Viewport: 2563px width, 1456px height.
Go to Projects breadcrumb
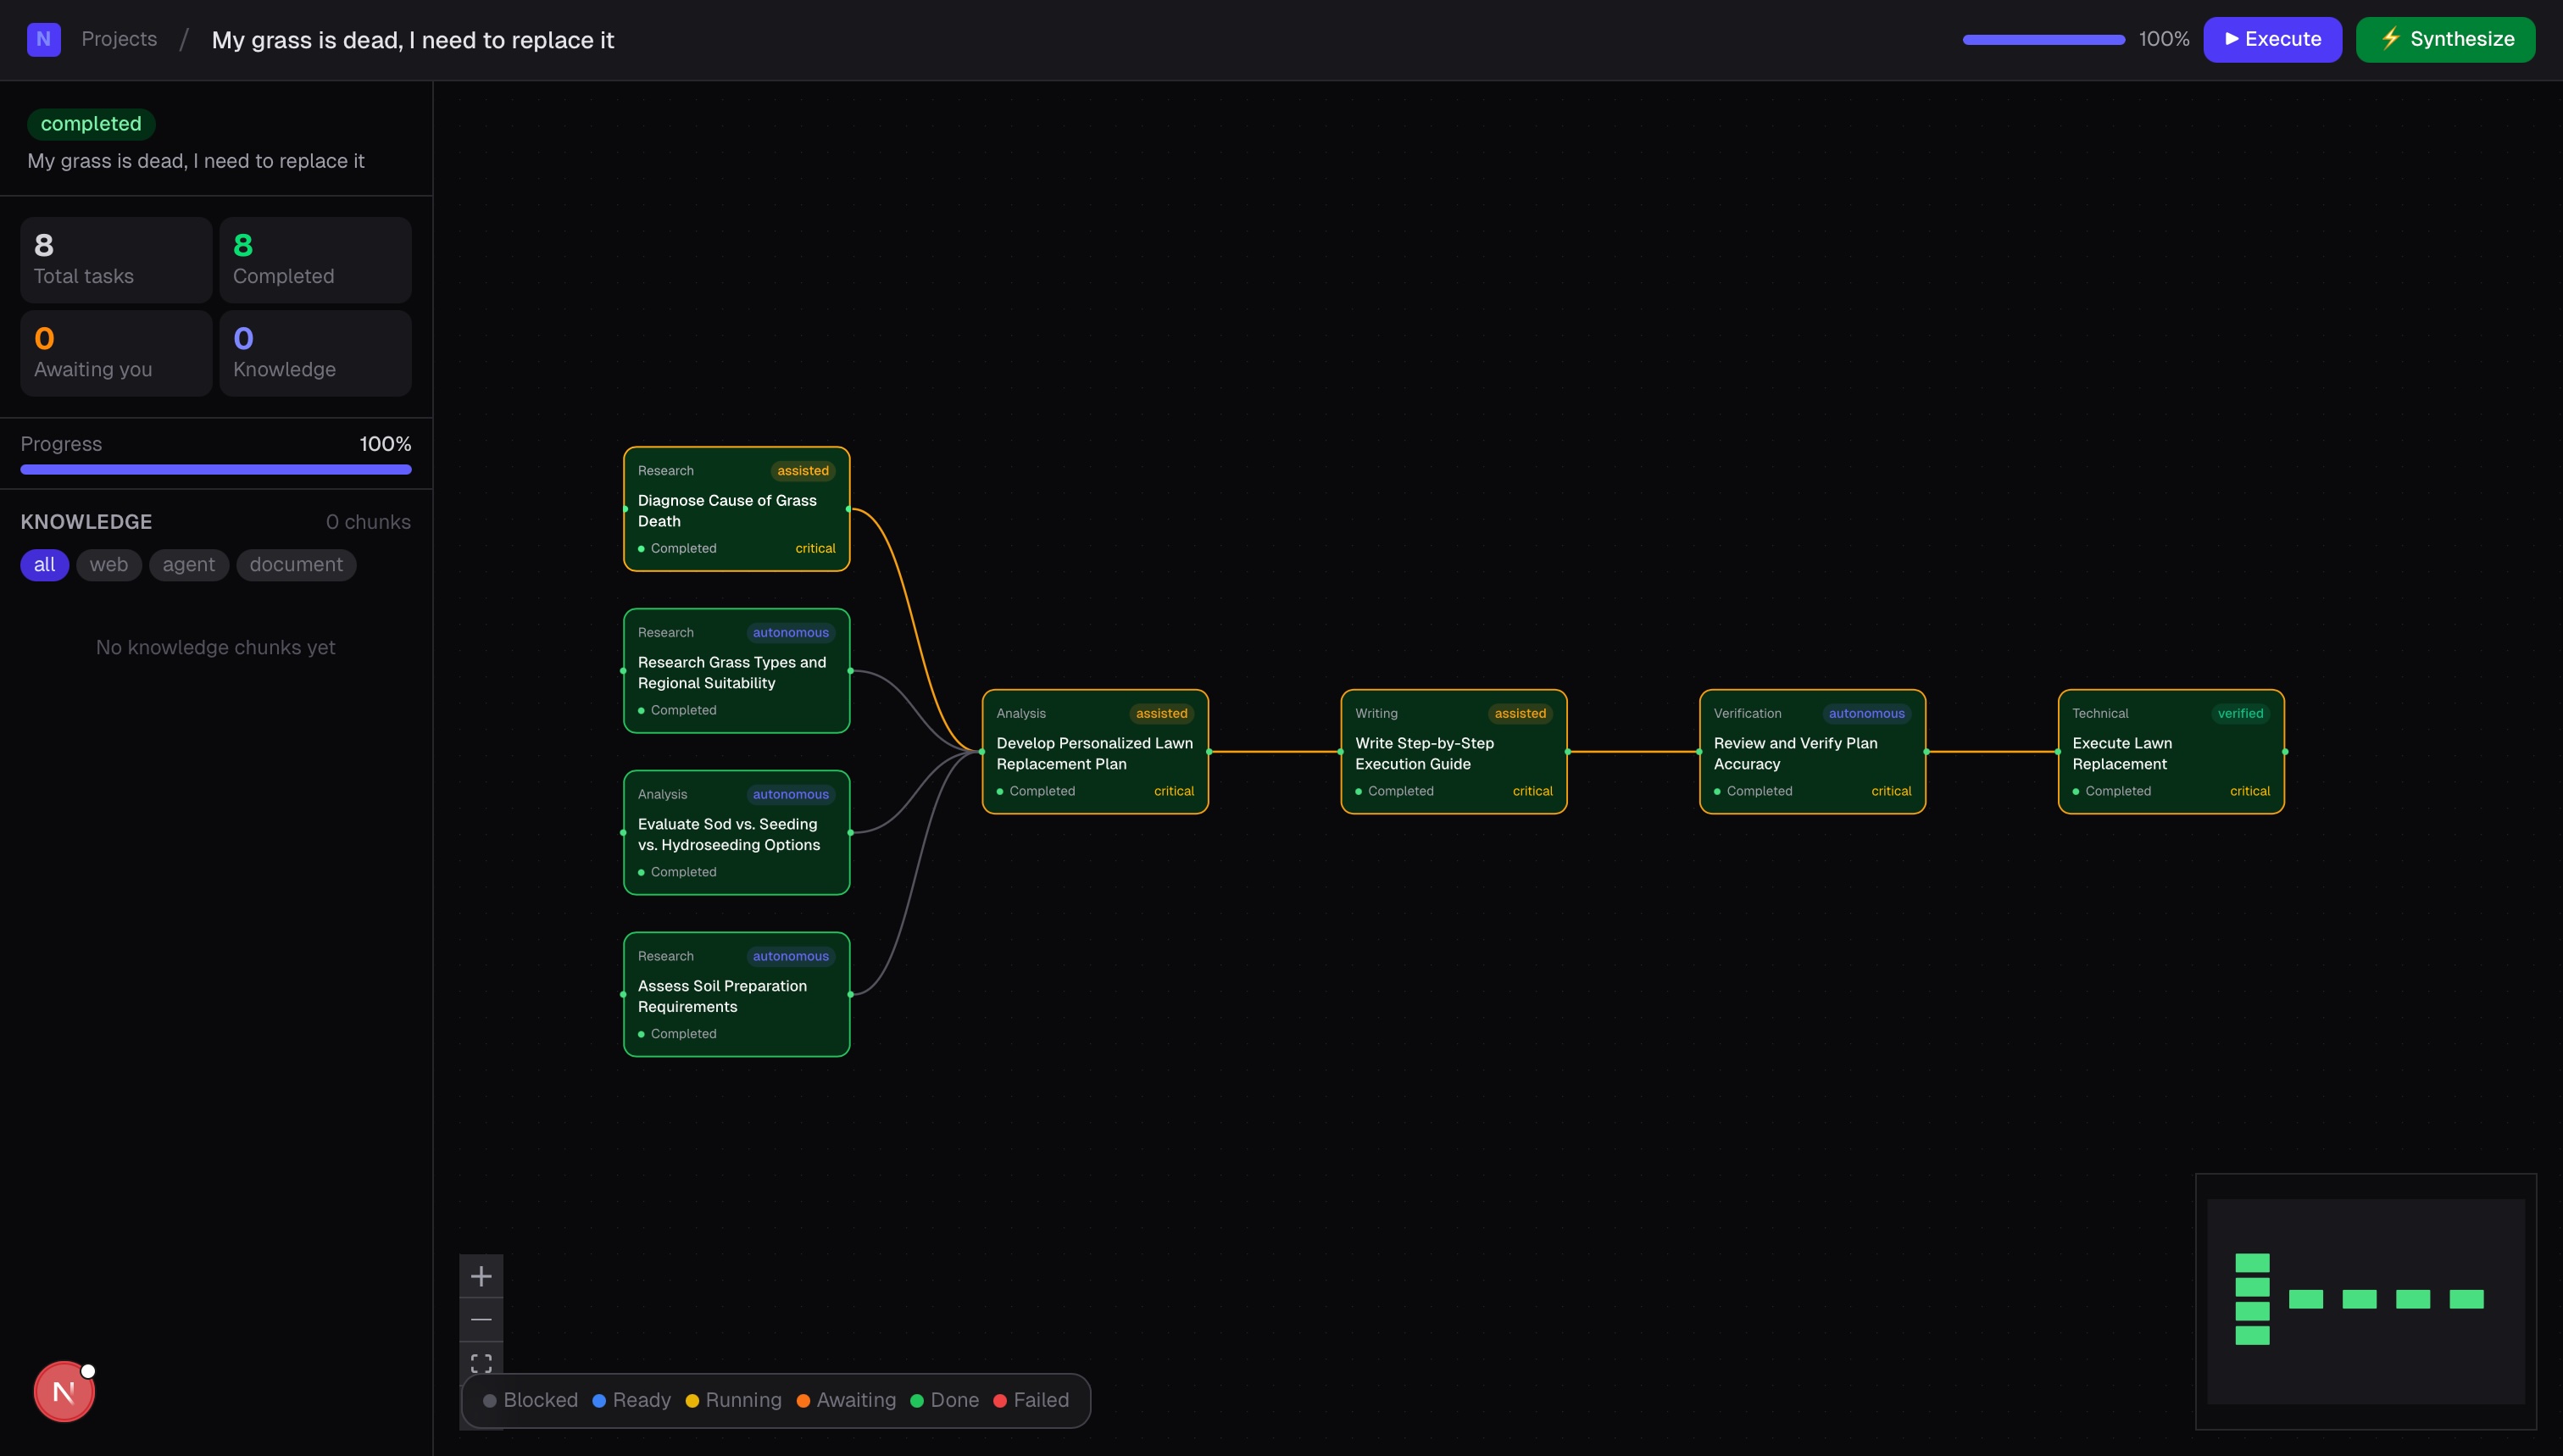coord(119,39)
